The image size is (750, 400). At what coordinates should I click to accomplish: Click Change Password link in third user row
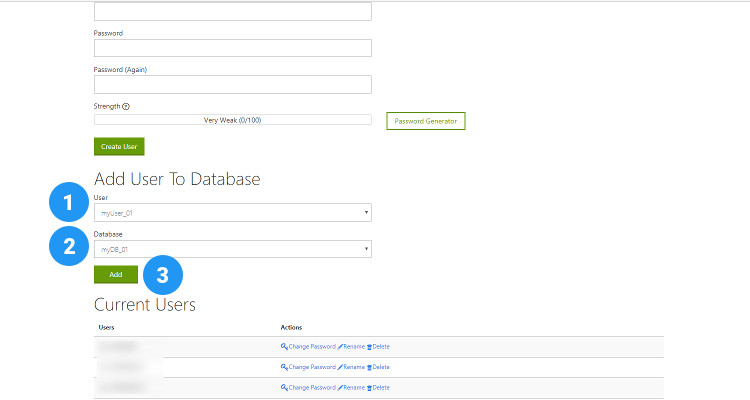point(312,388)
